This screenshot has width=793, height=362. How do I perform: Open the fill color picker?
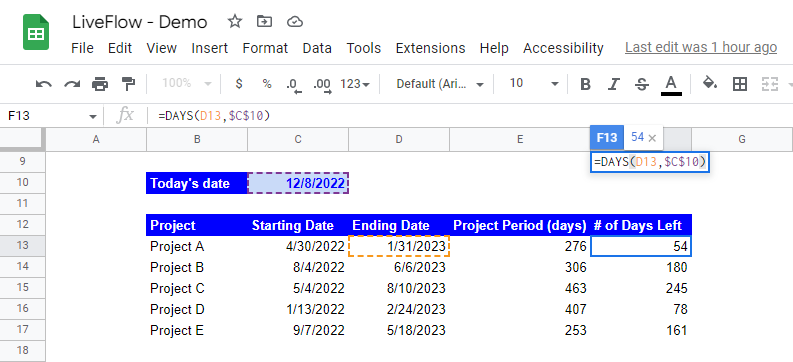click(x=710, y=83)
